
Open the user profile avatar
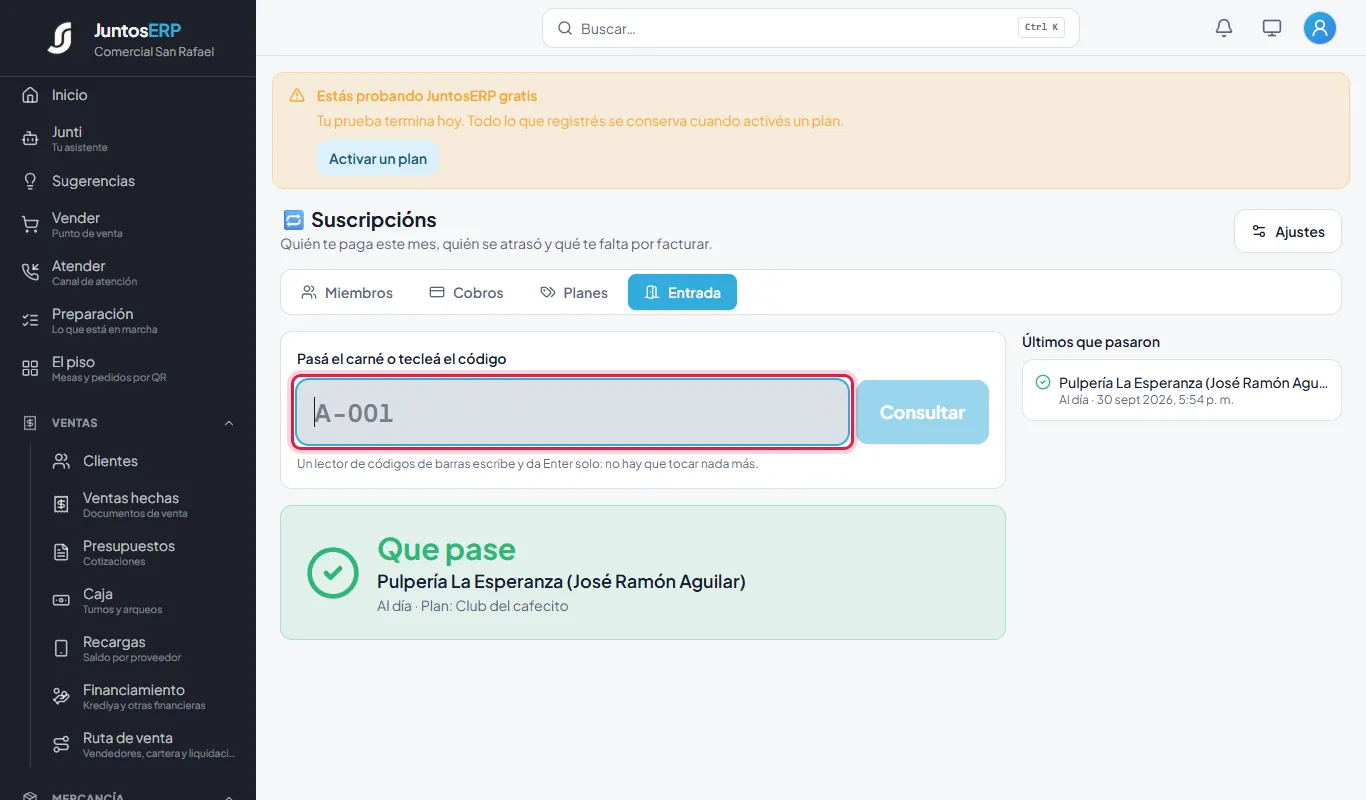point(1320,28)
